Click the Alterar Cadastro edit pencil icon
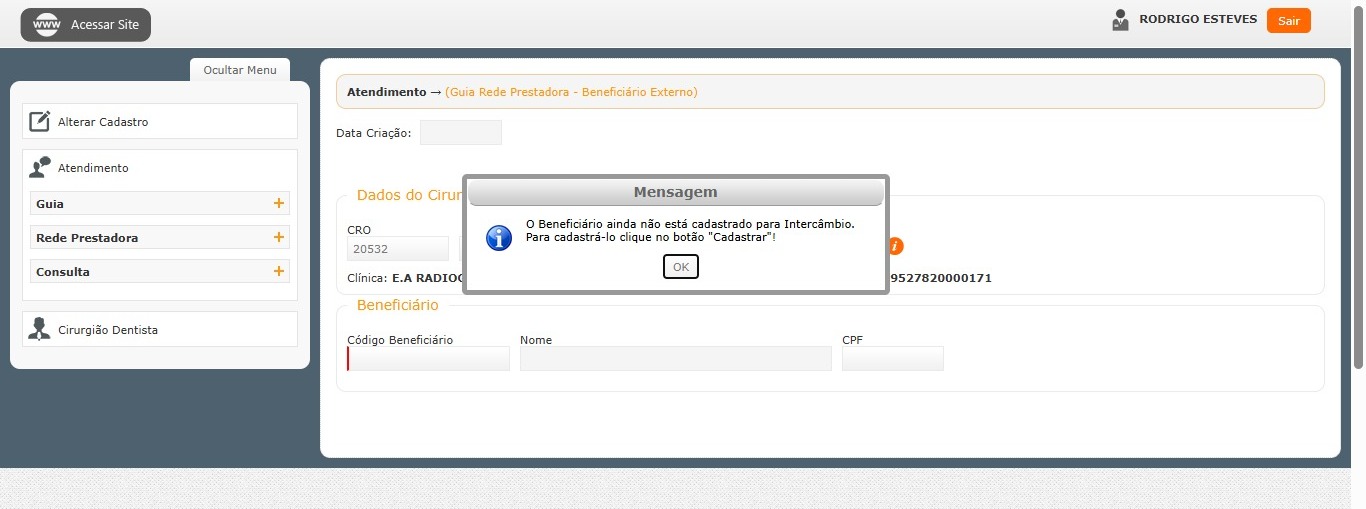This screenshot has width=1366, height=509. tap(40, 121)
